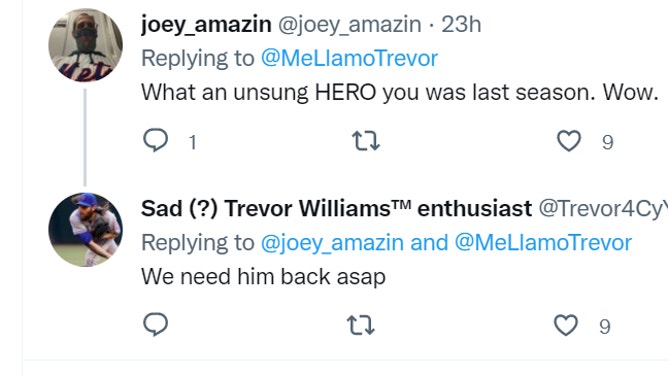Retweet the 'We need him back asap' tweet
This screenshot has width=668, height=376.
tap(360, 325)
